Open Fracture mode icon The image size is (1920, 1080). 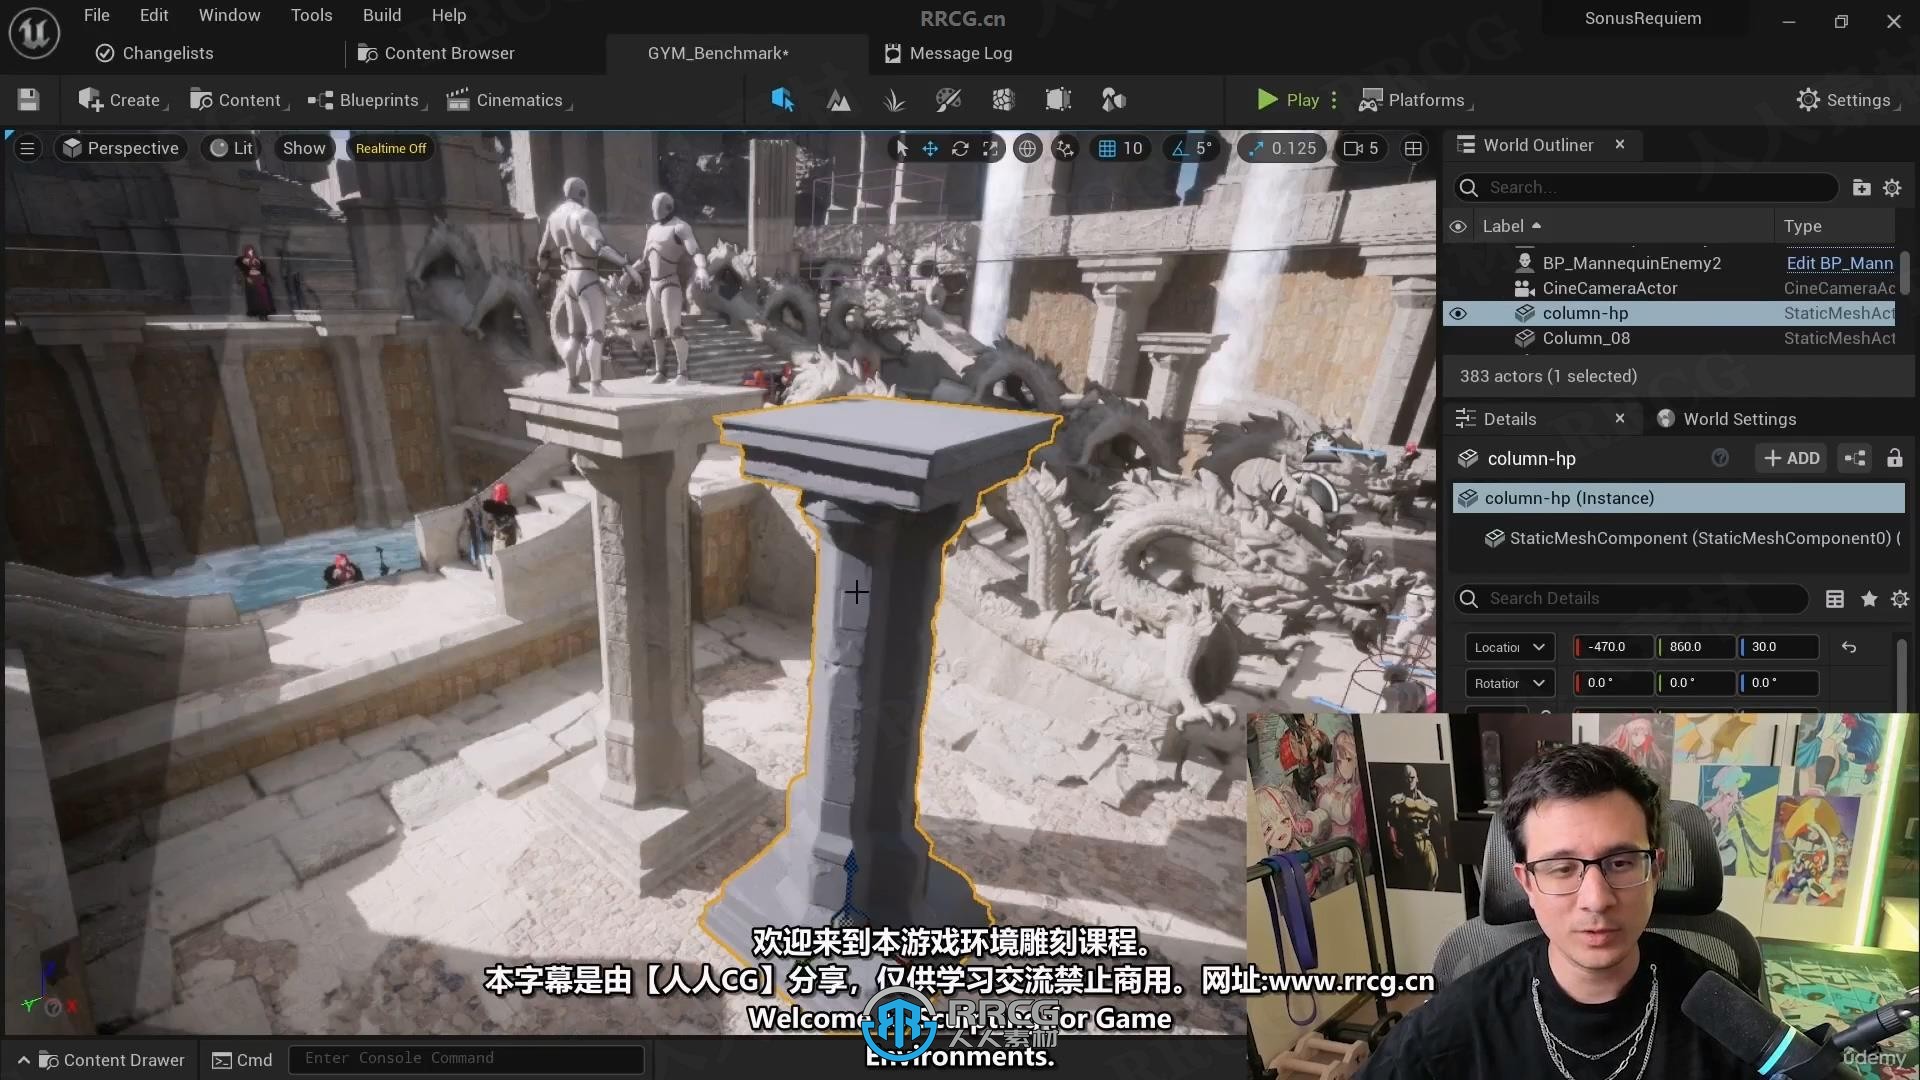[x=1003, y=99]
